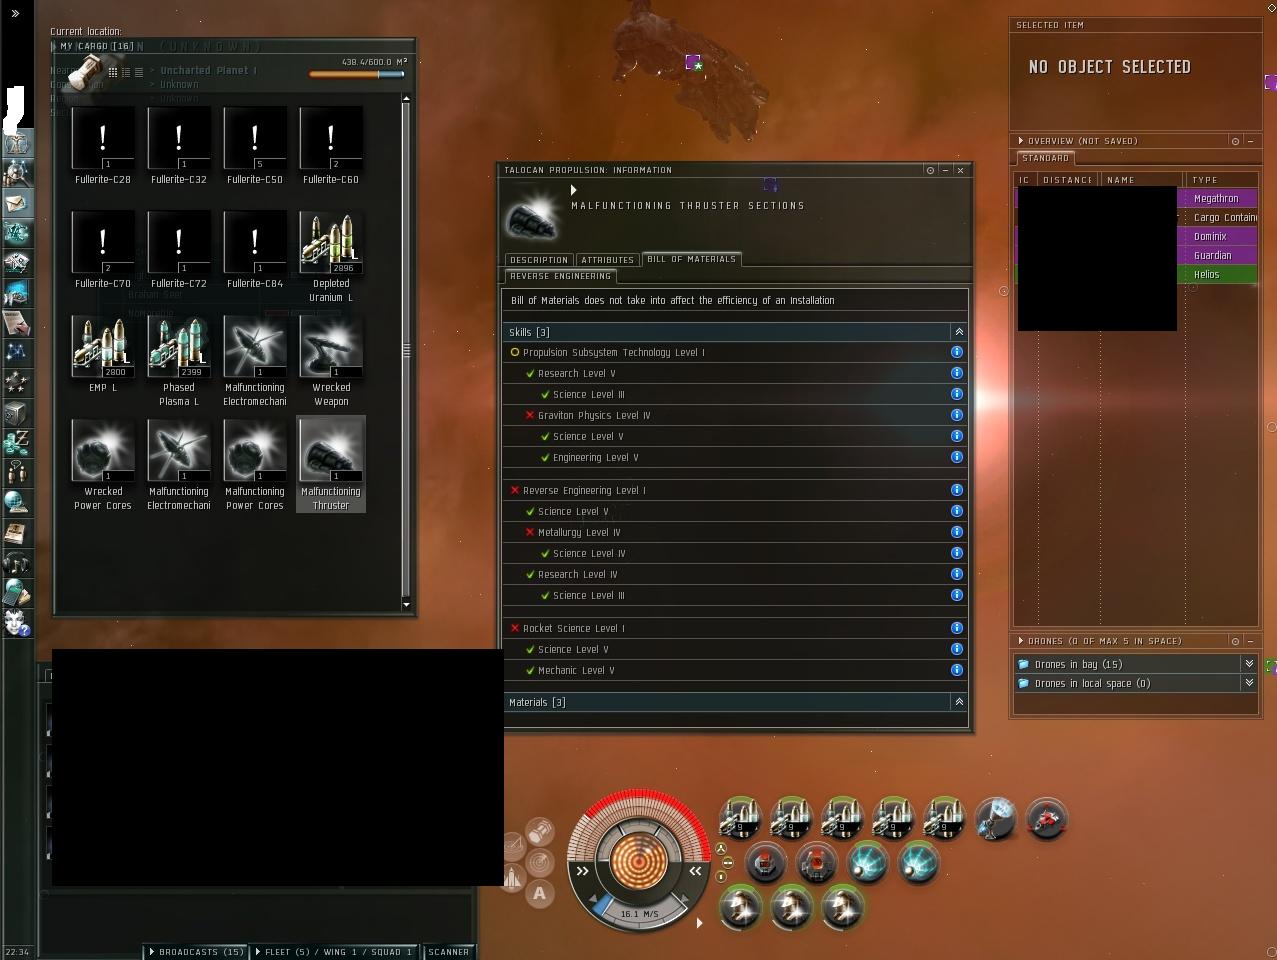Screen dimensions: 1277x960
Task: Open People and Places magnifier icon
Action: (16, 173)
